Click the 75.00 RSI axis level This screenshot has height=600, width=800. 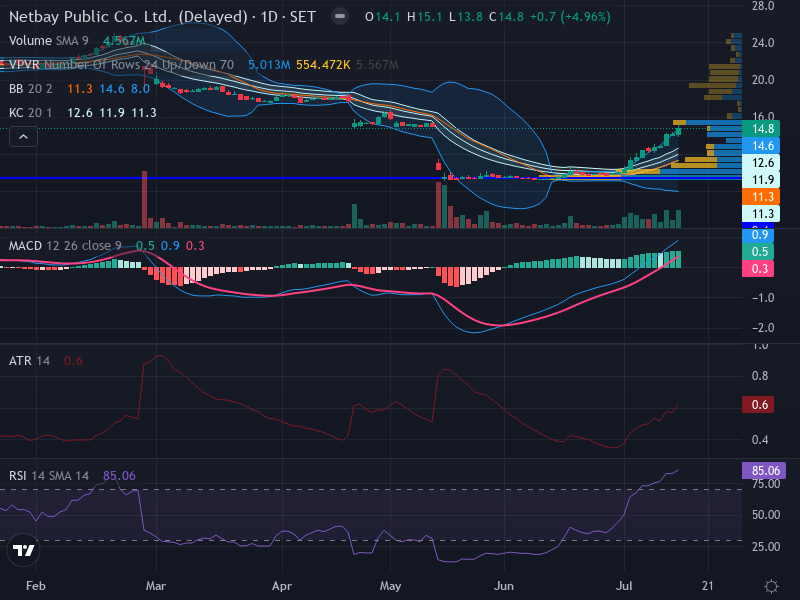coord(766,484)
